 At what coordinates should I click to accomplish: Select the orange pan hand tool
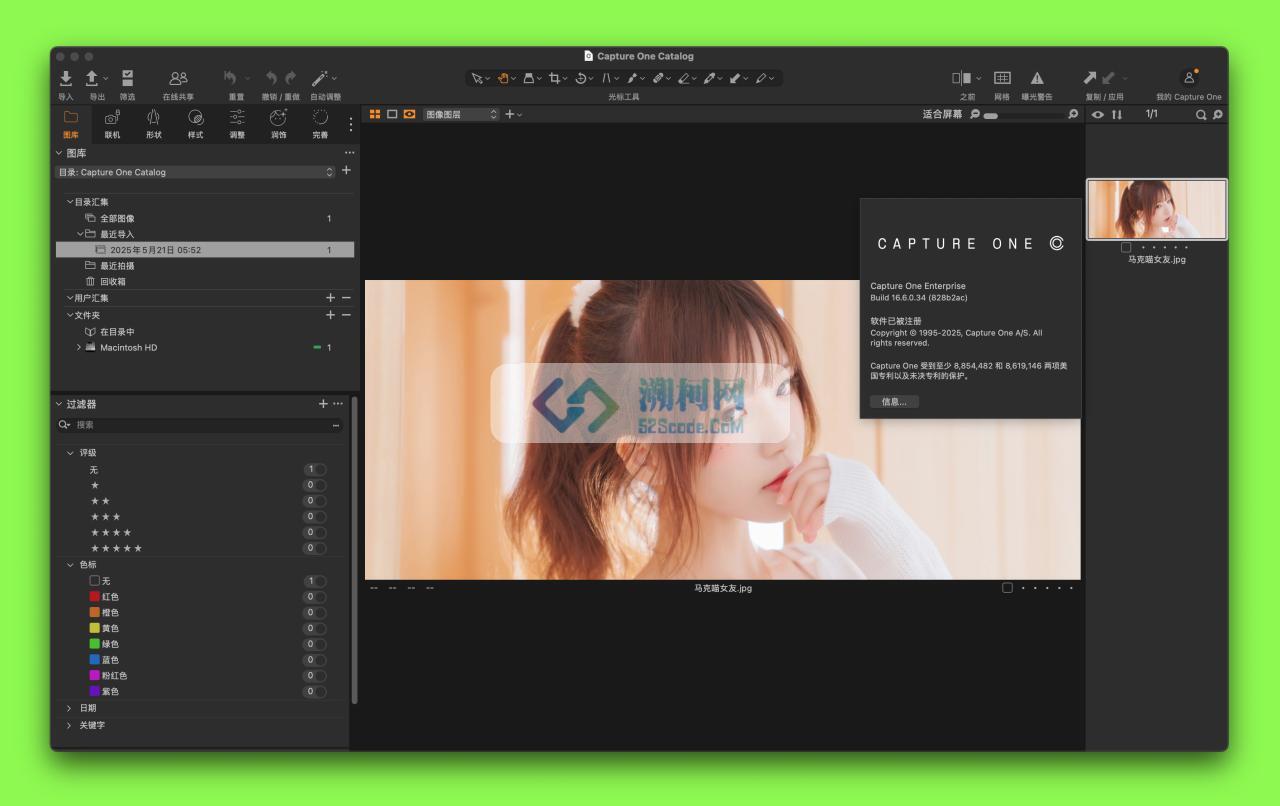tap(504, 78)
